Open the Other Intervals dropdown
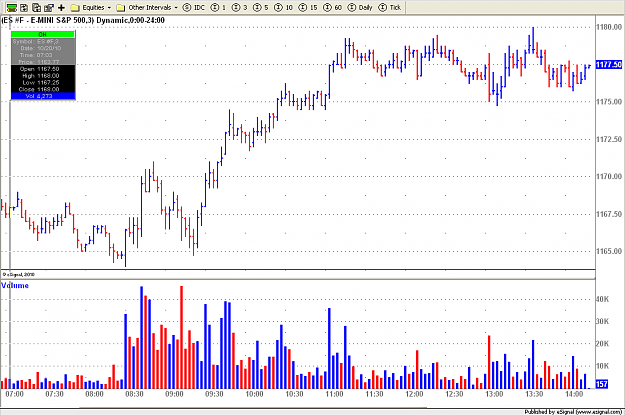The image size is (625, 416). point(147,7)
